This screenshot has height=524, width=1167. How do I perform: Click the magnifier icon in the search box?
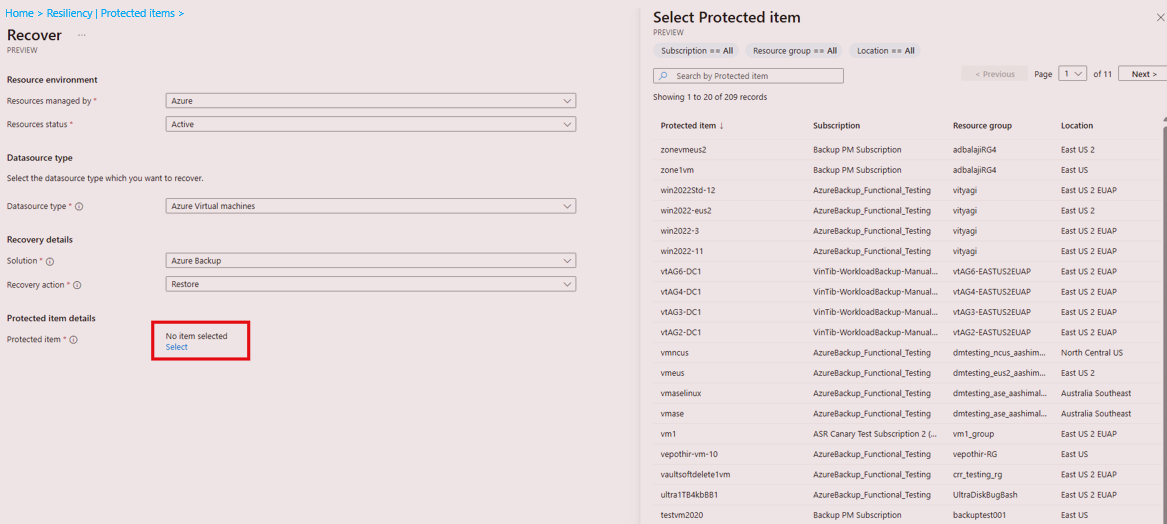663,76
